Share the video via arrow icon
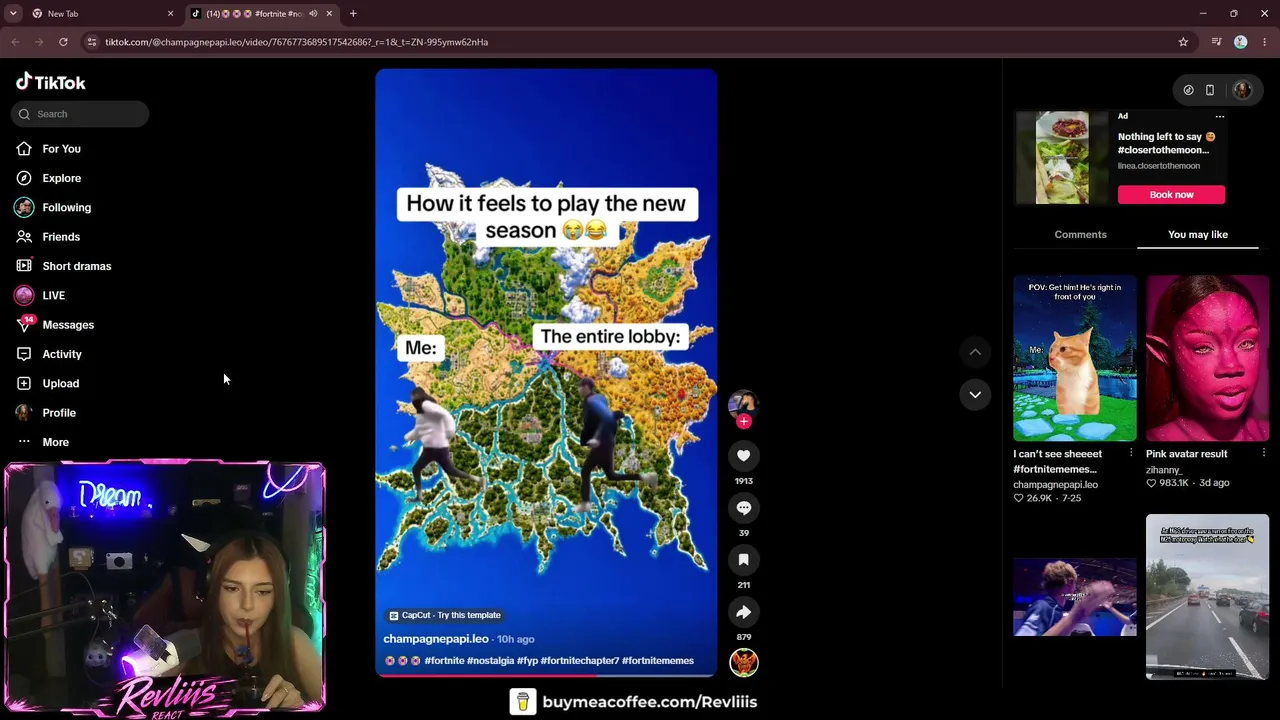Viewport: 1280px width, 720px height. point(743,612)
